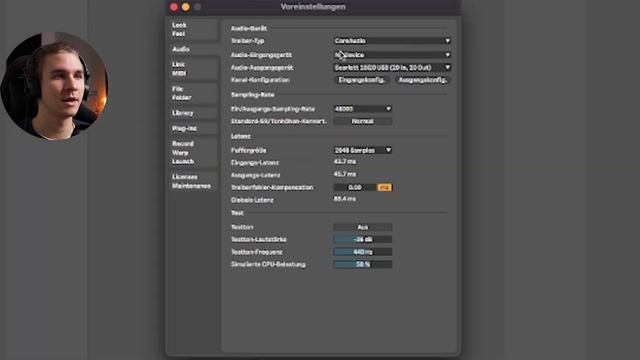Click the Audio-Gerät section heading

point(249,29)
